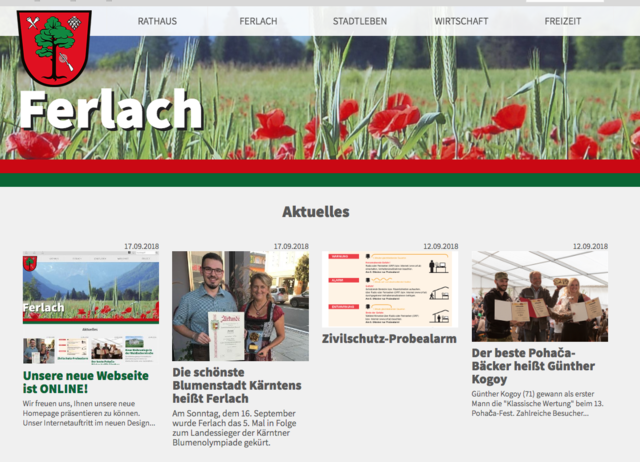The image size is (640, 462).
Task: Click the 12.09.2018 date above Zivilschutz article
Action: tap(441, 247)
